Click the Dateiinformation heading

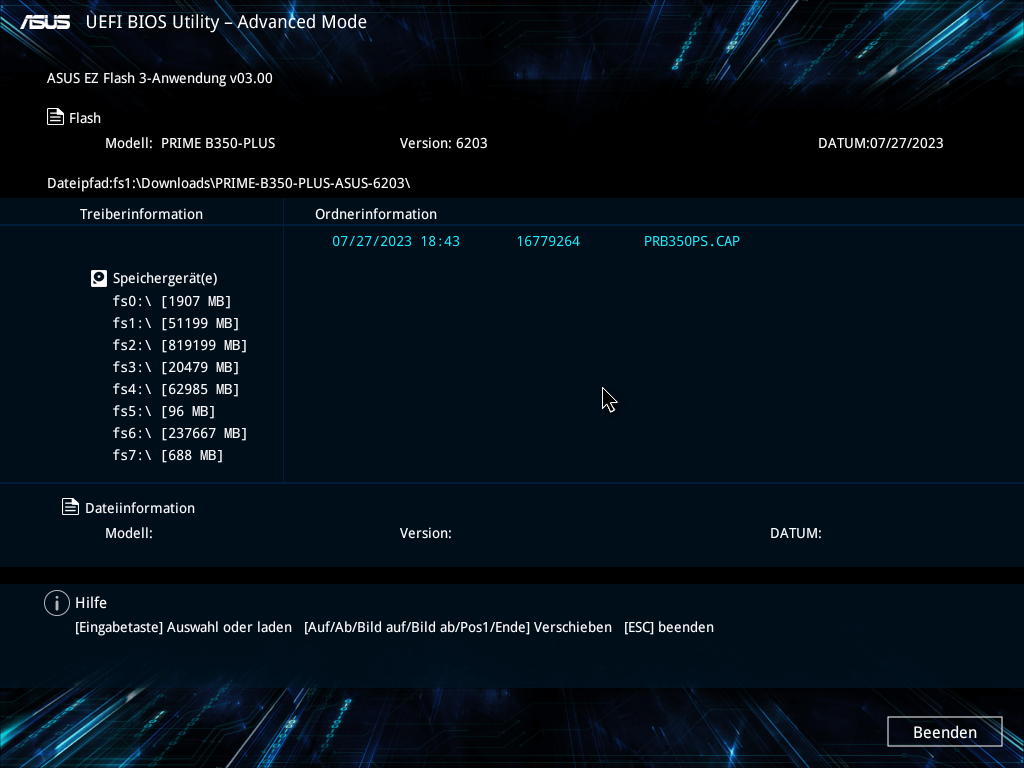pos(140,508)
